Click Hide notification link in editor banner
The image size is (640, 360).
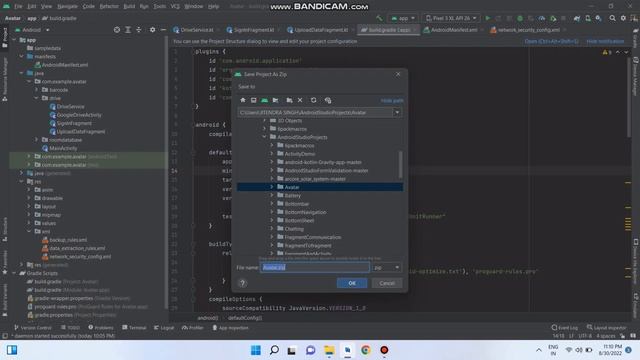pyautogui.click(x=605, y=41)
